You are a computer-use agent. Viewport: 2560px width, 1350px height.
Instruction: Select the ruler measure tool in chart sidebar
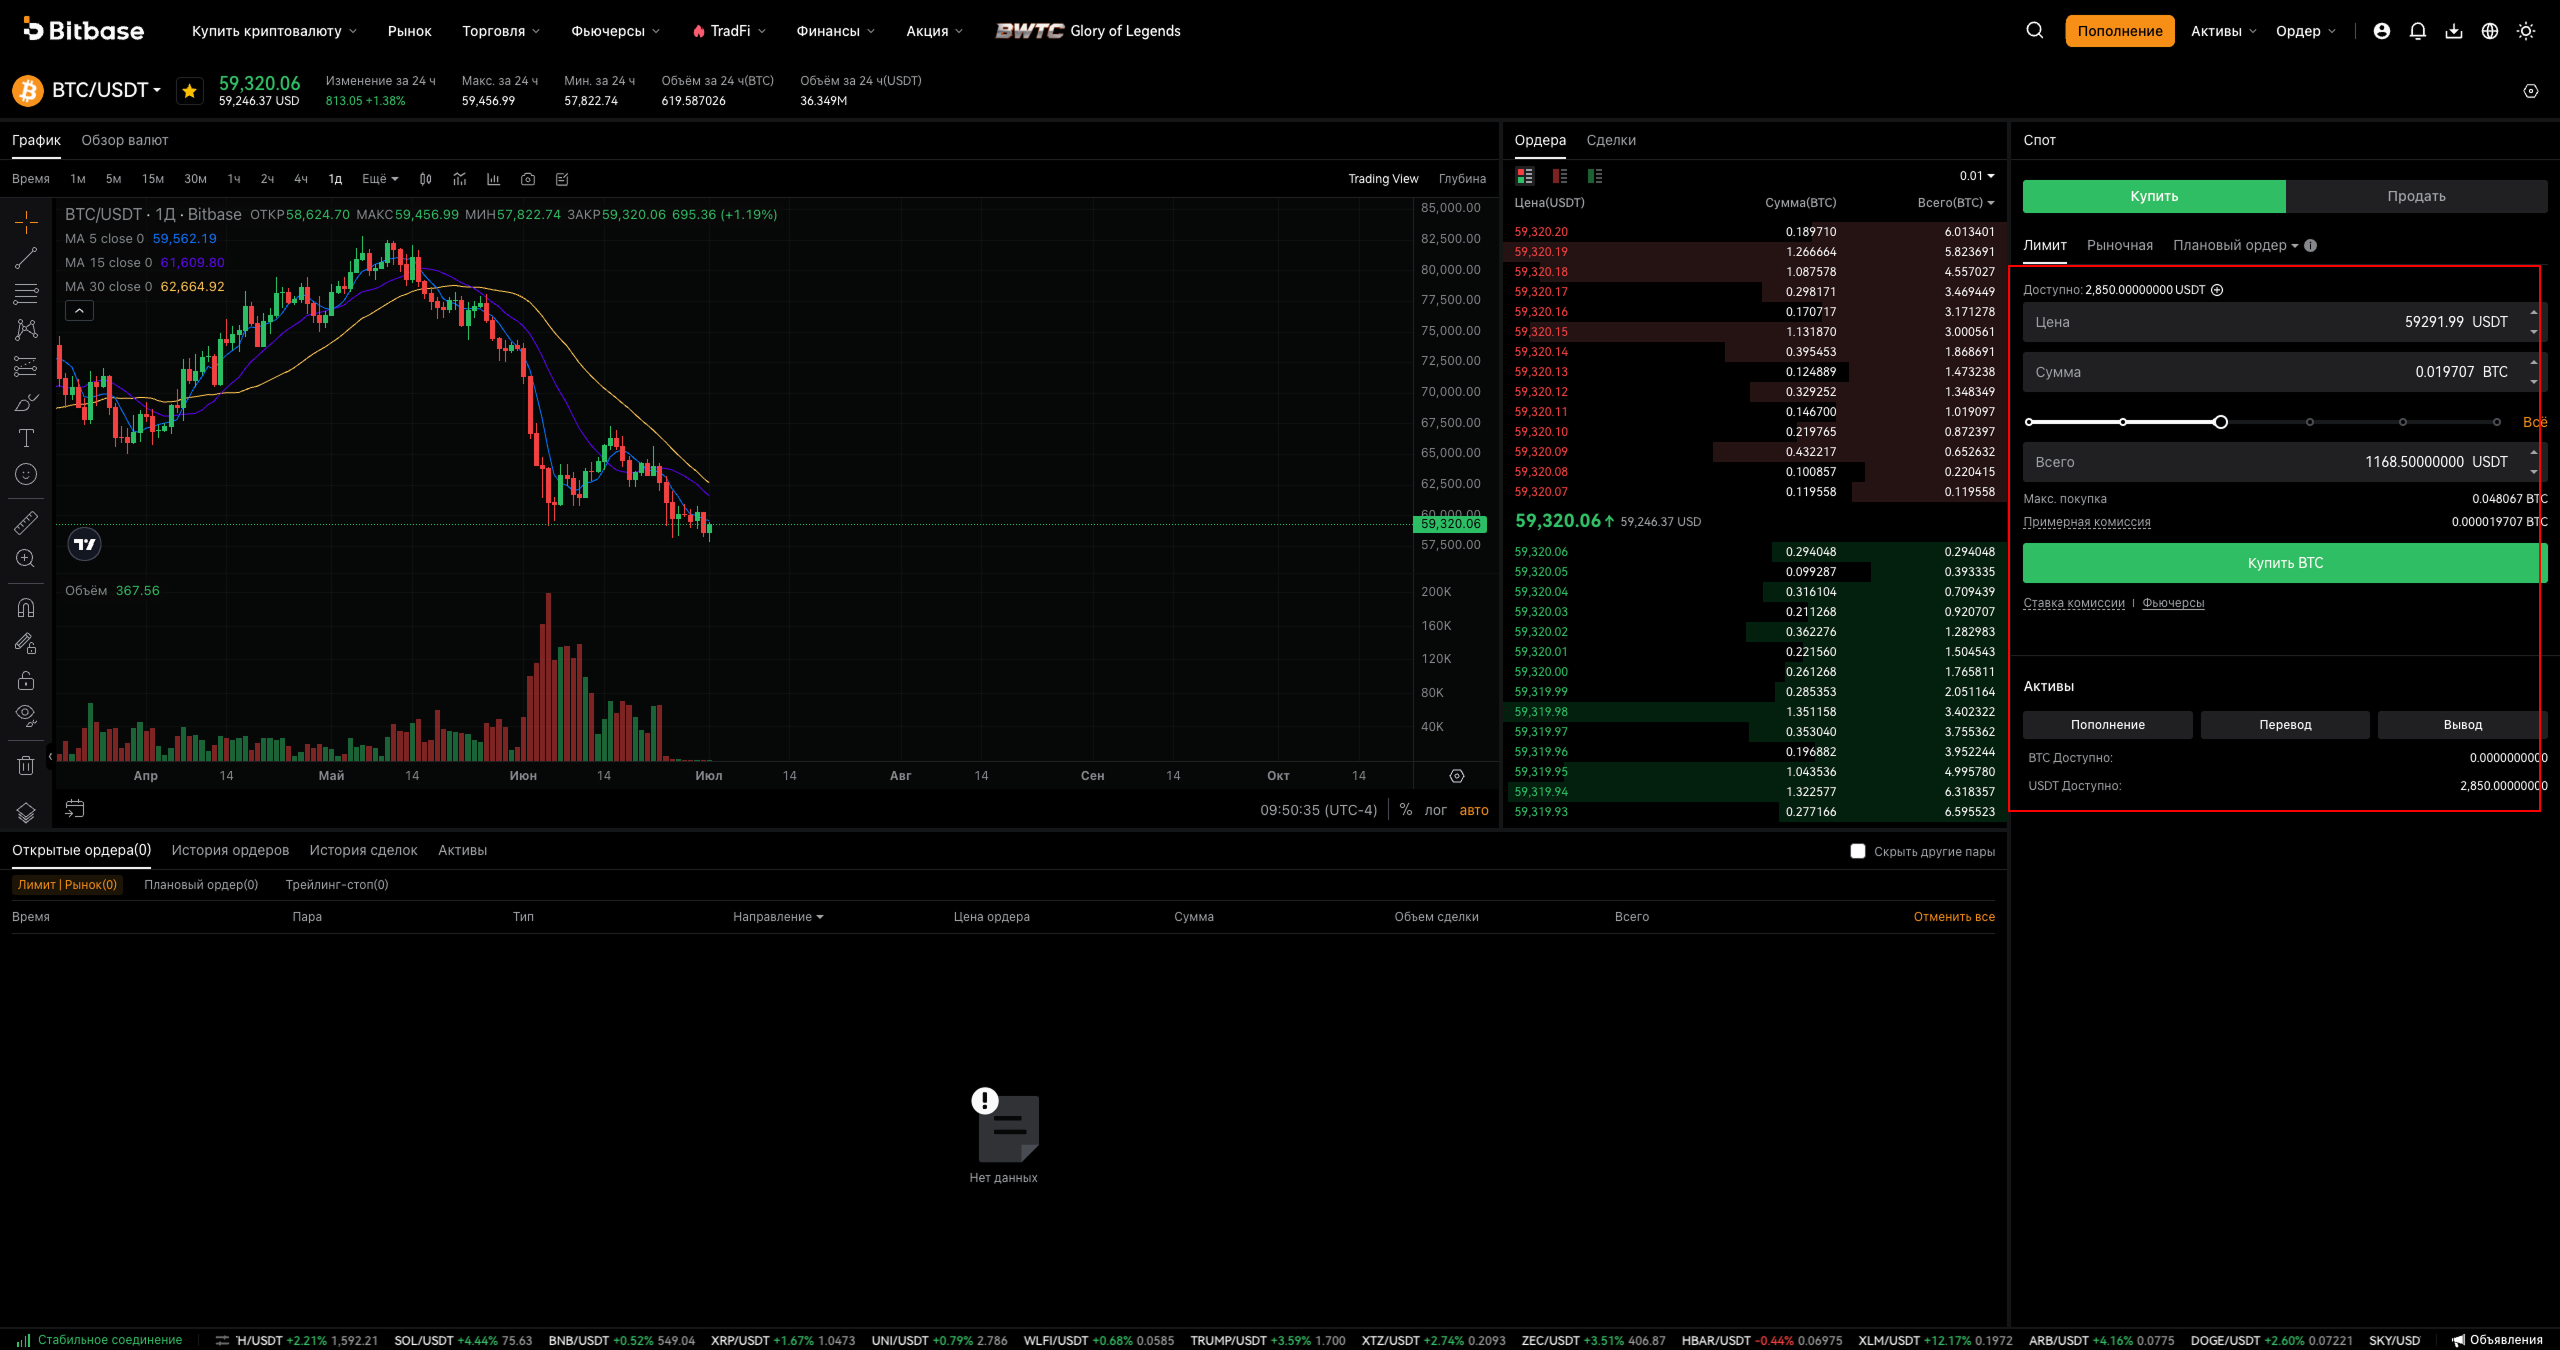pos(26,522)
